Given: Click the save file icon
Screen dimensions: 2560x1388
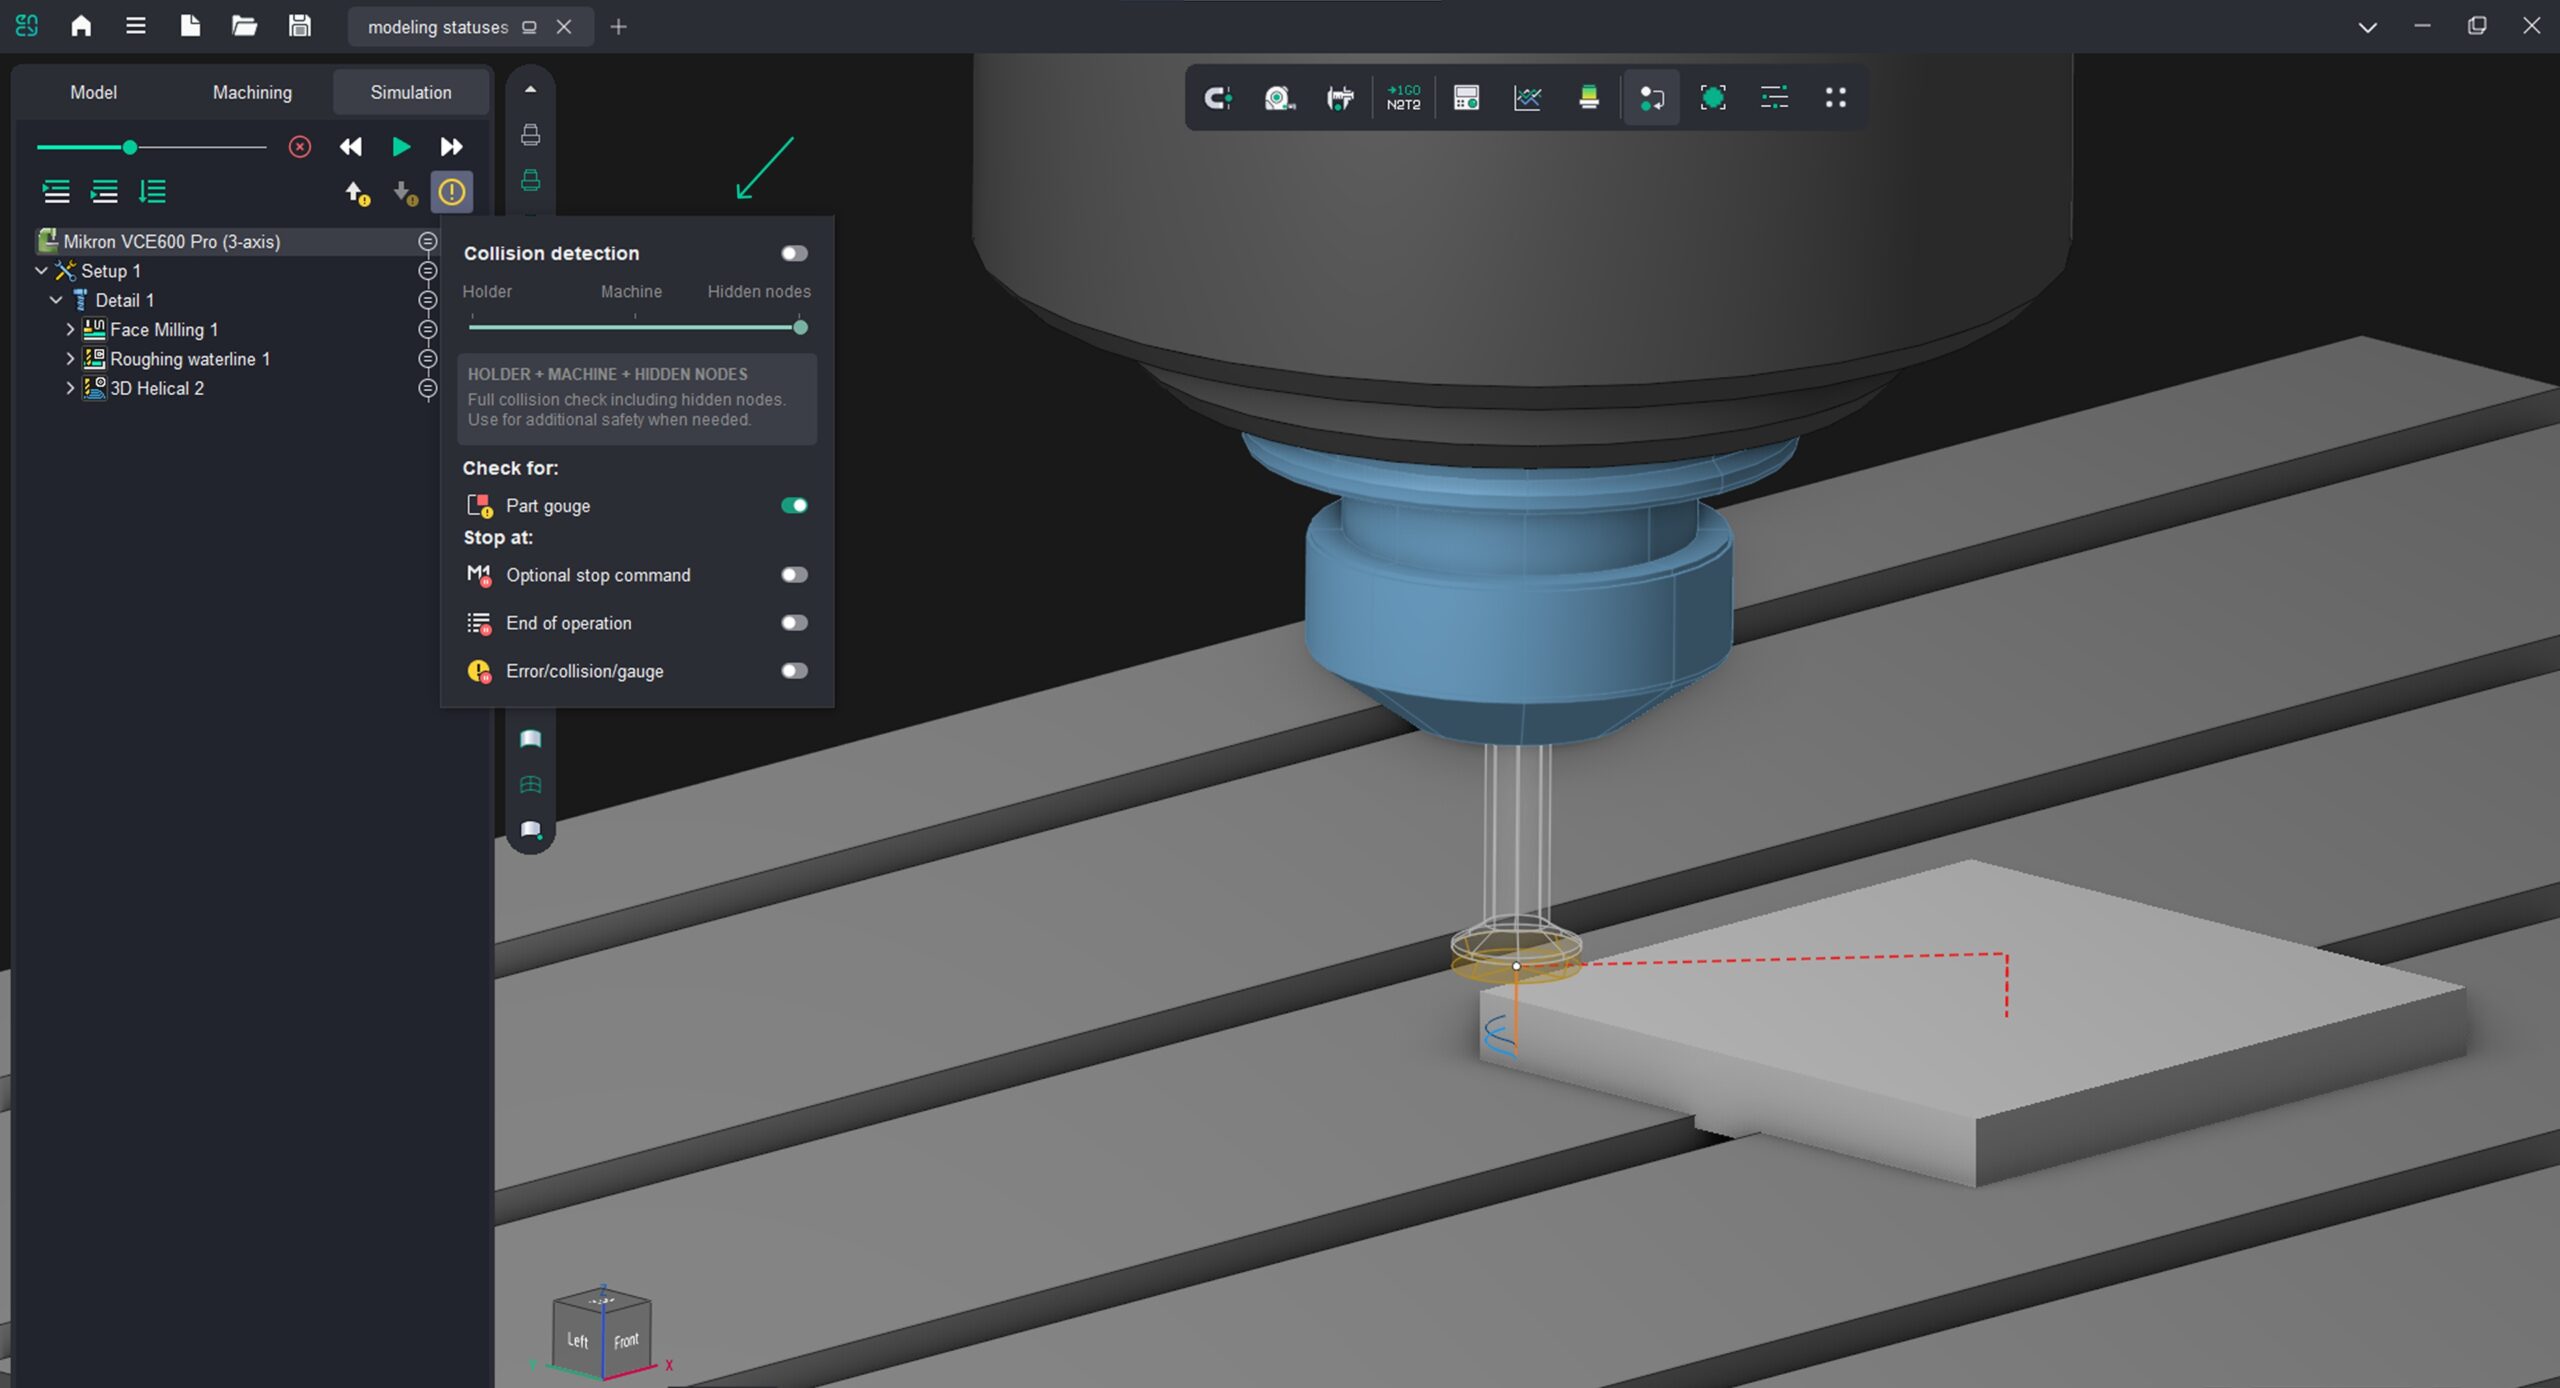Looking at the screenshot, I should click(299, 26).
